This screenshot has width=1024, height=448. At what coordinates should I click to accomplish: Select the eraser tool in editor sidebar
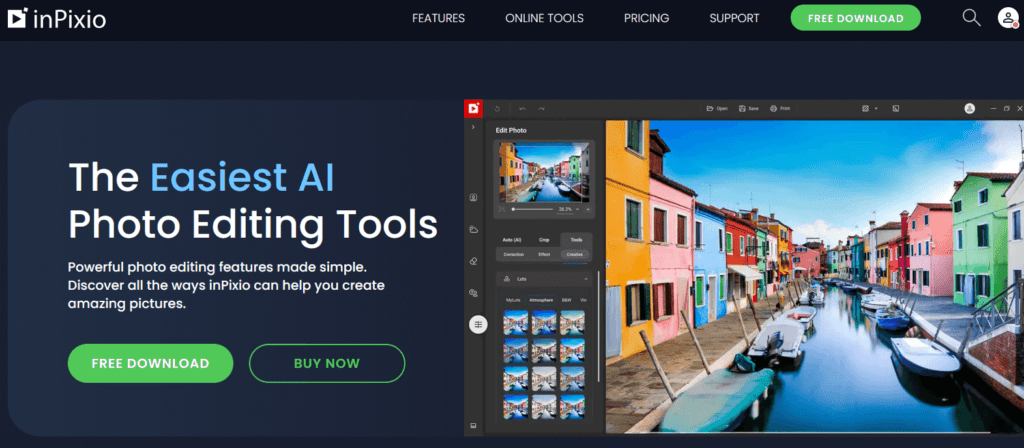click(x=474, y=260)
